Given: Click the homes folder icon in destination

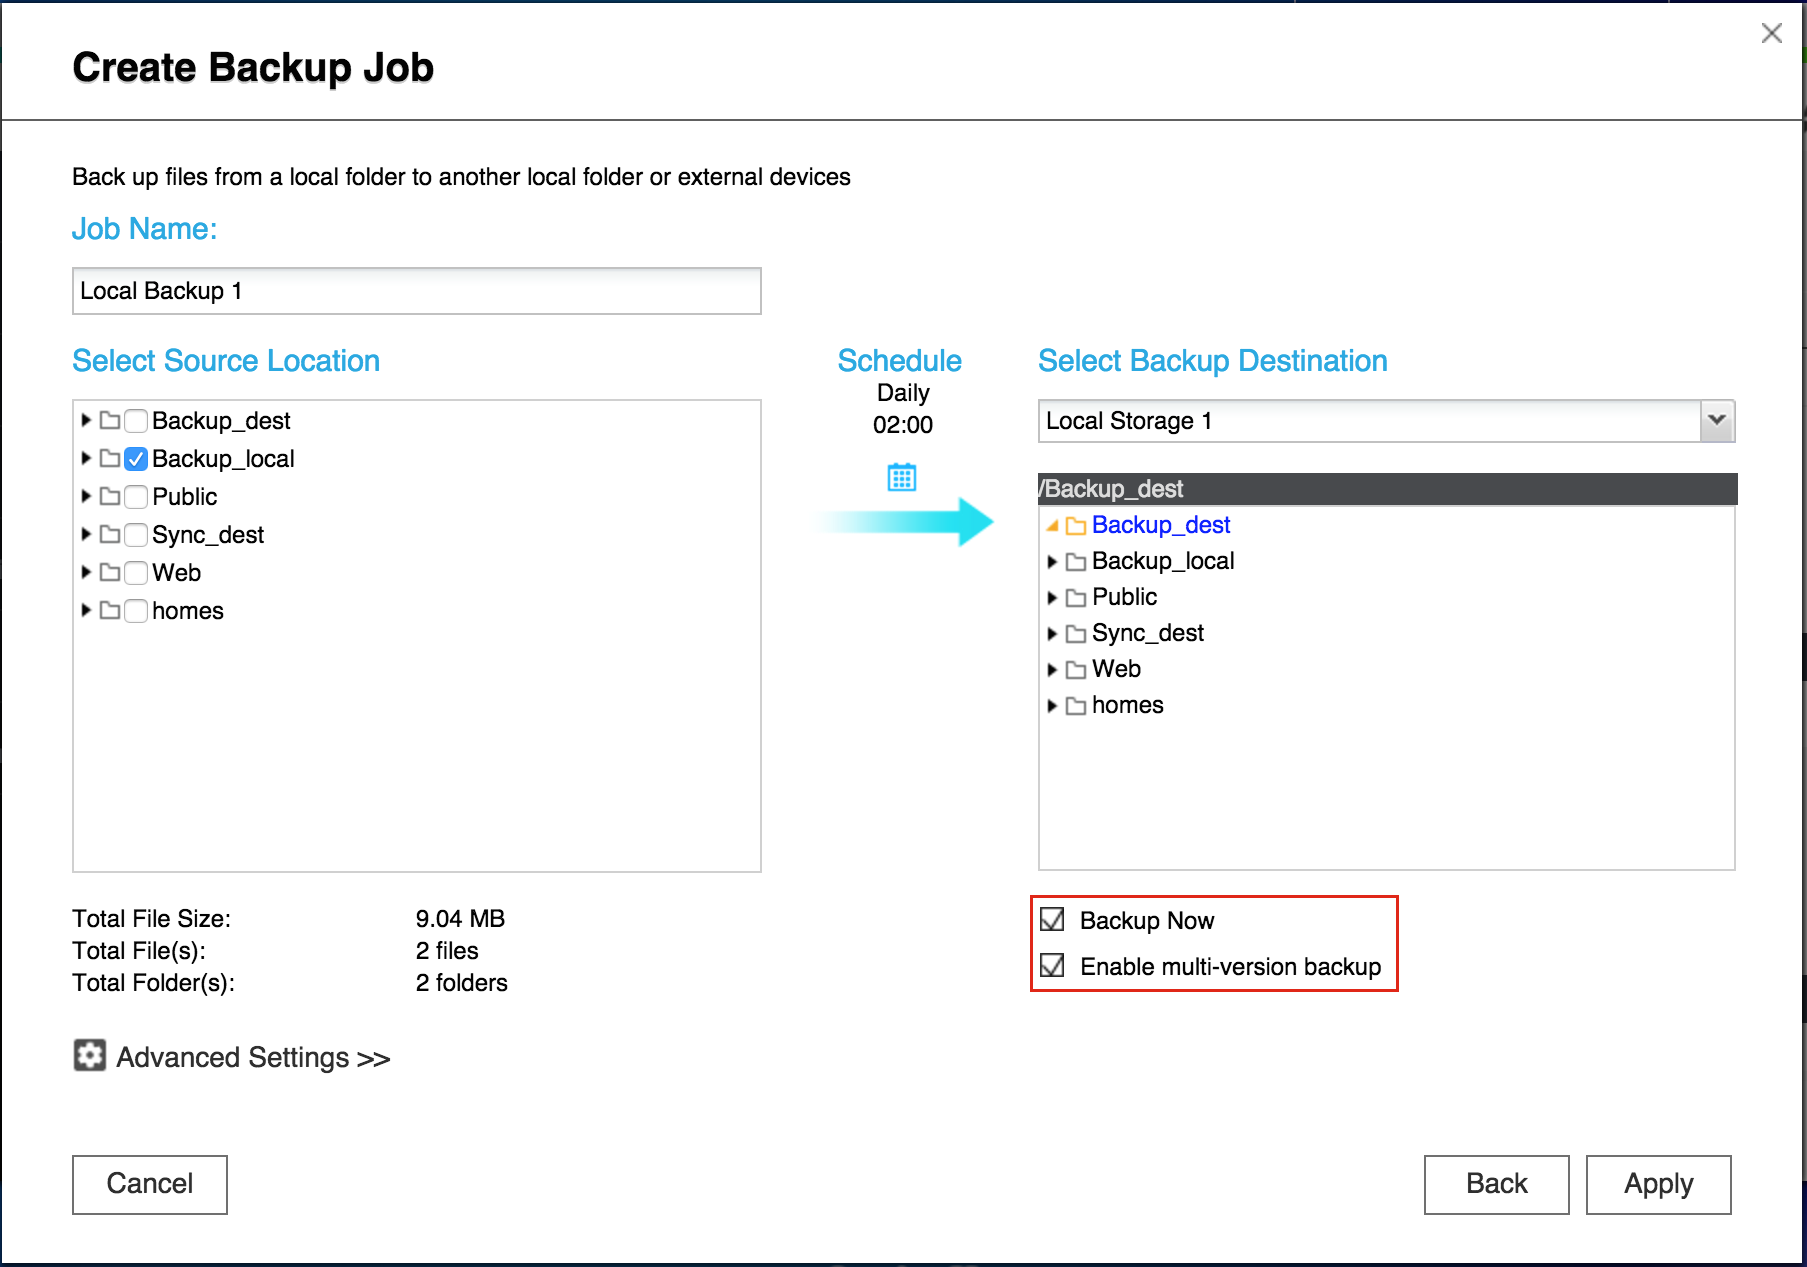Looking at the screenshot, I should coord(1075,706).
